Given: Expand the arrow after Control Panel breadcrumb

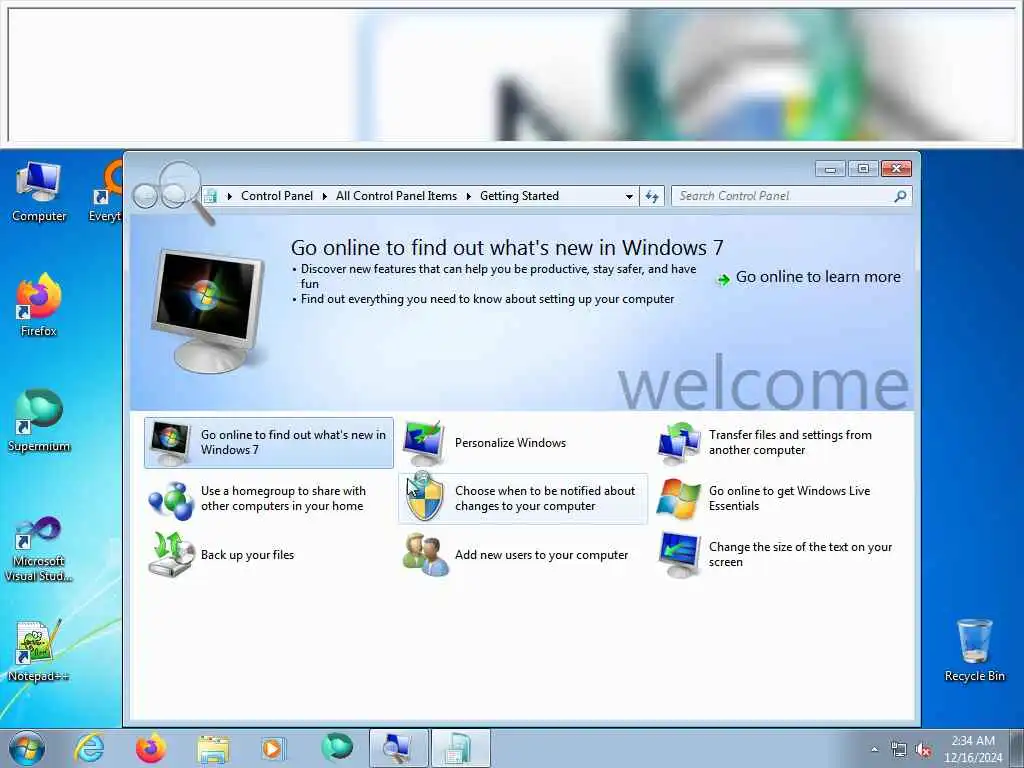Looking at the screenshot, I should (x=325, y=196).
